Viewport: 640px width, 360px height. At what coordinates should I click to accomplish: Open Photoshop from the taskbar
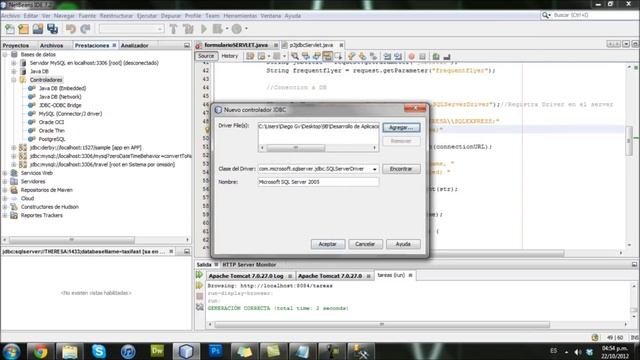[x=216, y=351]
